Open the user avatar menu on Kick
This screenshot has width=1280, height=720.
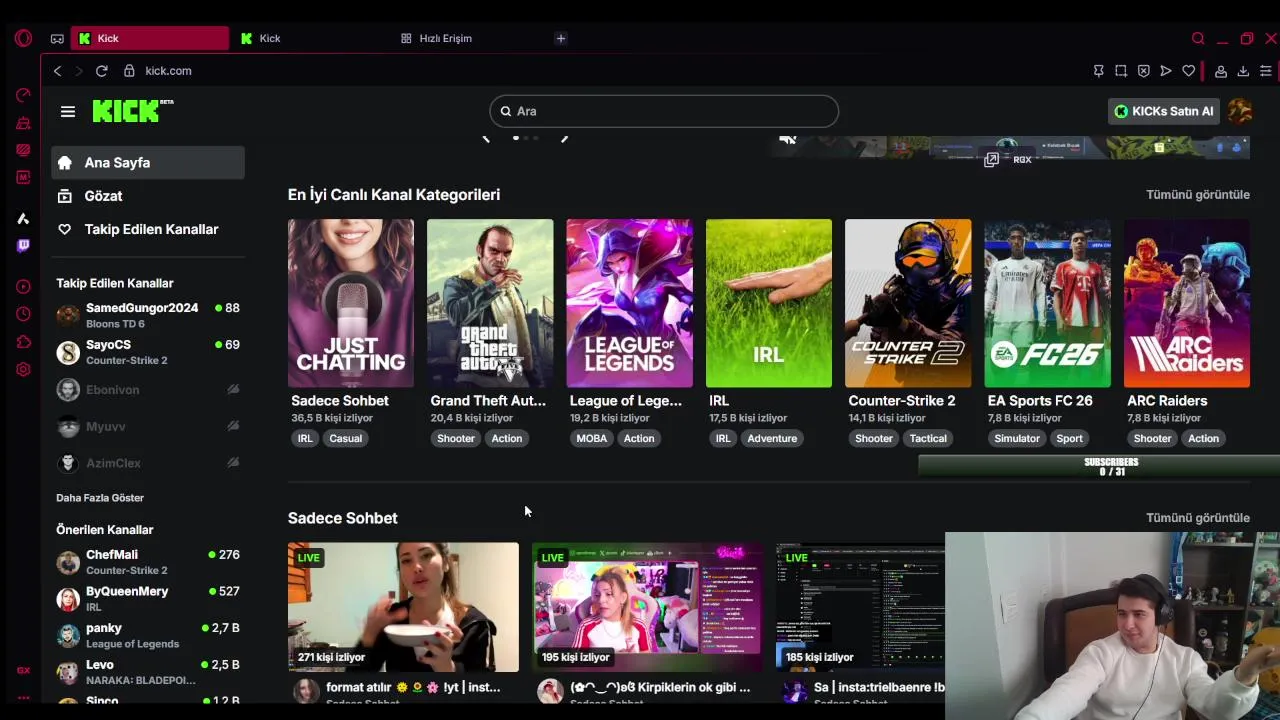pyautogui.click(x=1240, y=111)
